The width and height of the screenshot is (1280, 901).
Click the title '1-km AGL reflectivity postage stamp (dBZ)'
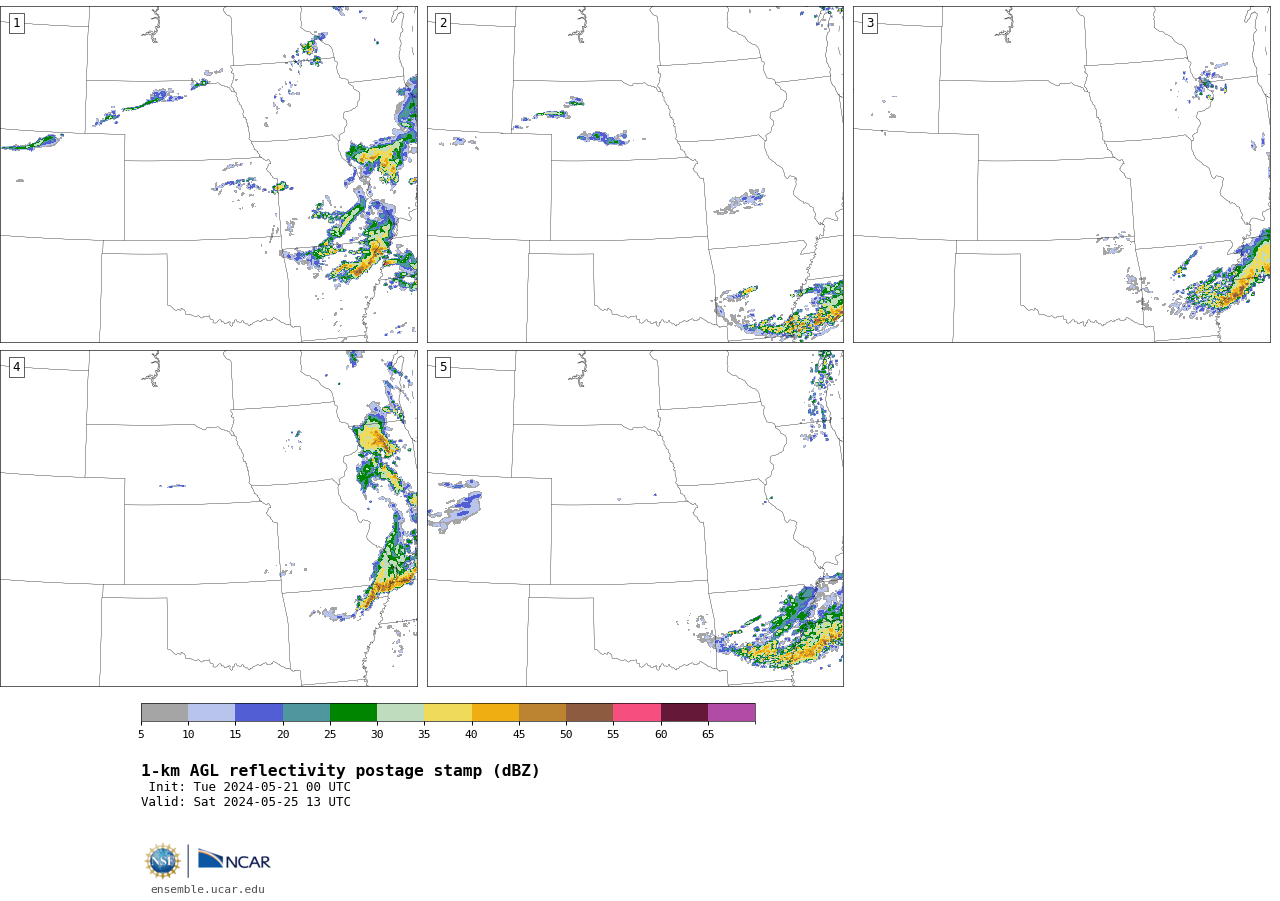341,771
